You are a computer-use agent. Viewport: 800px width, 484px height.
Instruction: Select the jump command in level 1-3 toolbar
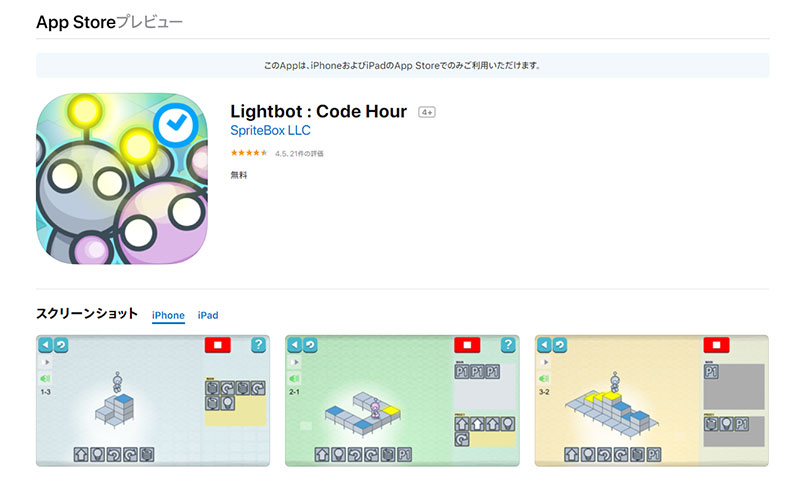(x=146, y=454)
